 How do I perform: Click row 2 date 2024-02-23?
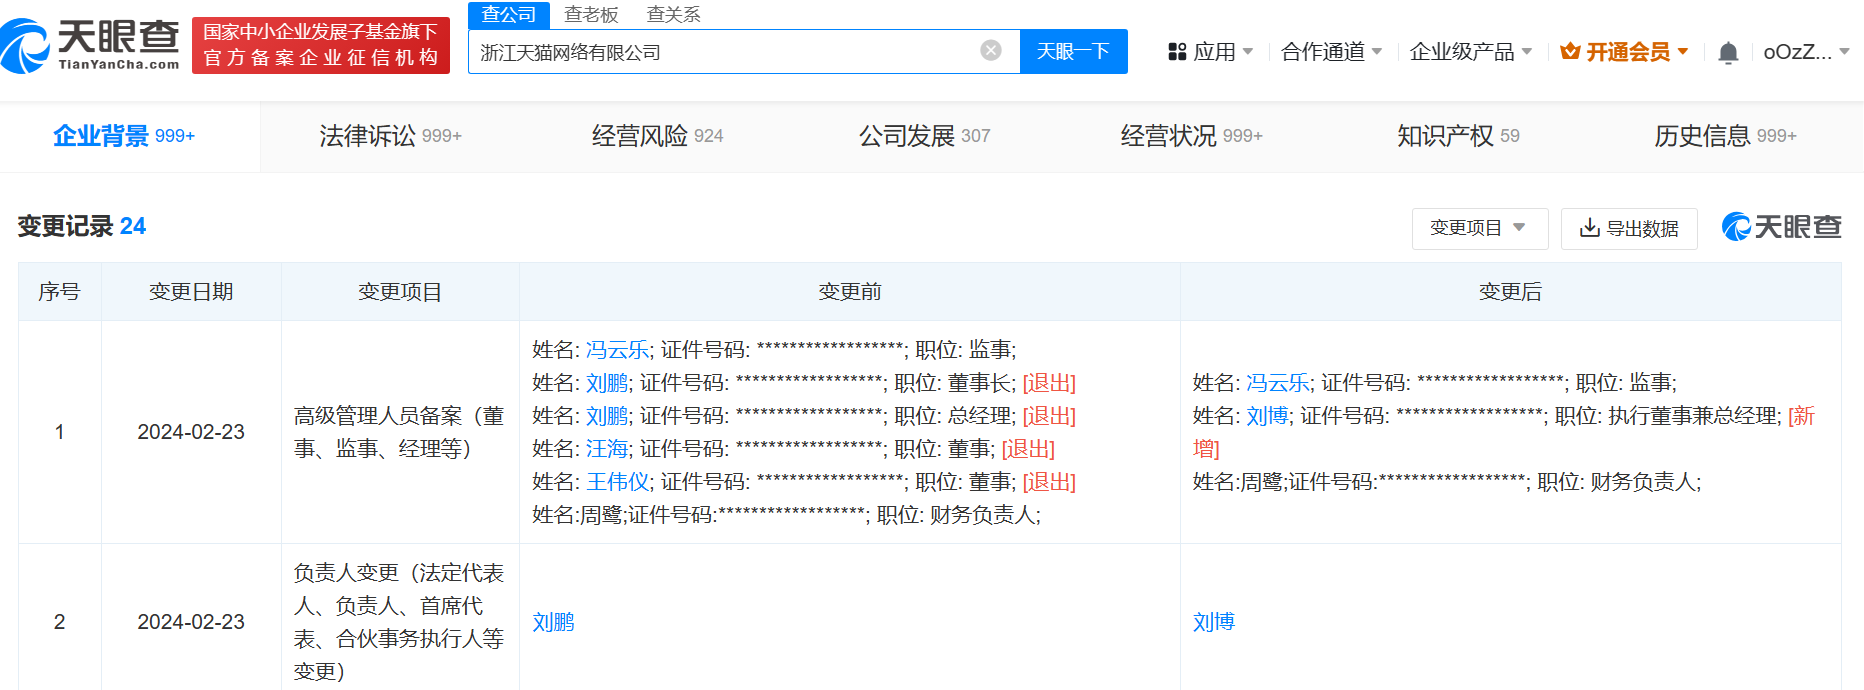[x=191, y=622]
